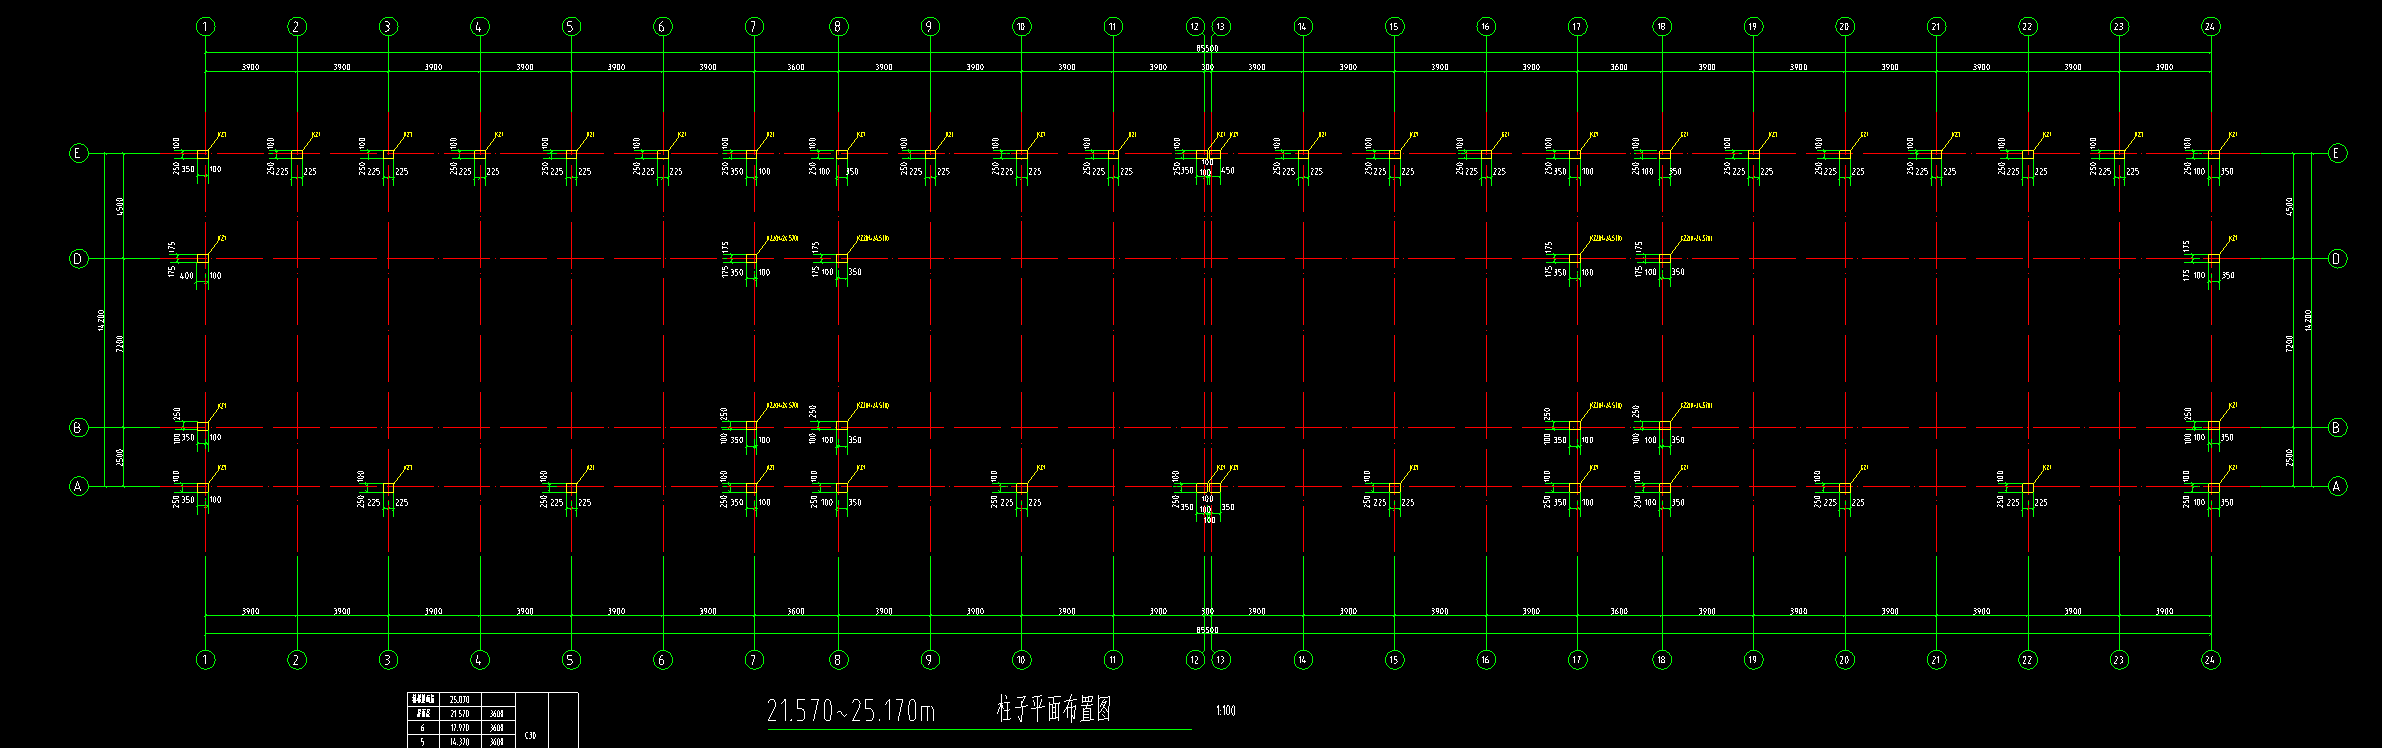Select the column at grid intersection D-24
The height and width of the screenshot is (748, 2382).
[2213, 259]
